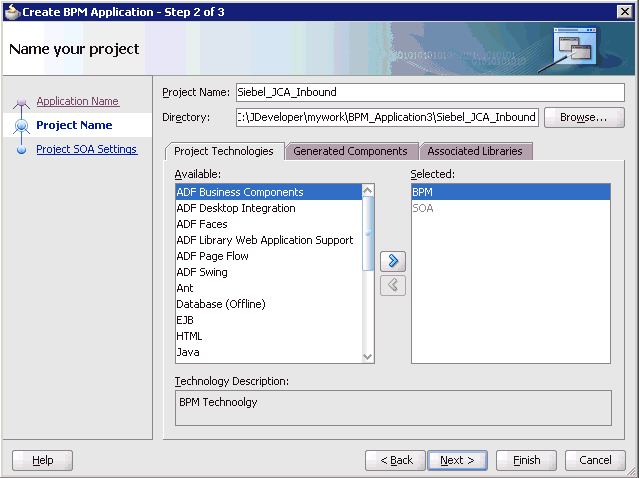Click the JDeveloper title bar icon

[x=11, y=12]
